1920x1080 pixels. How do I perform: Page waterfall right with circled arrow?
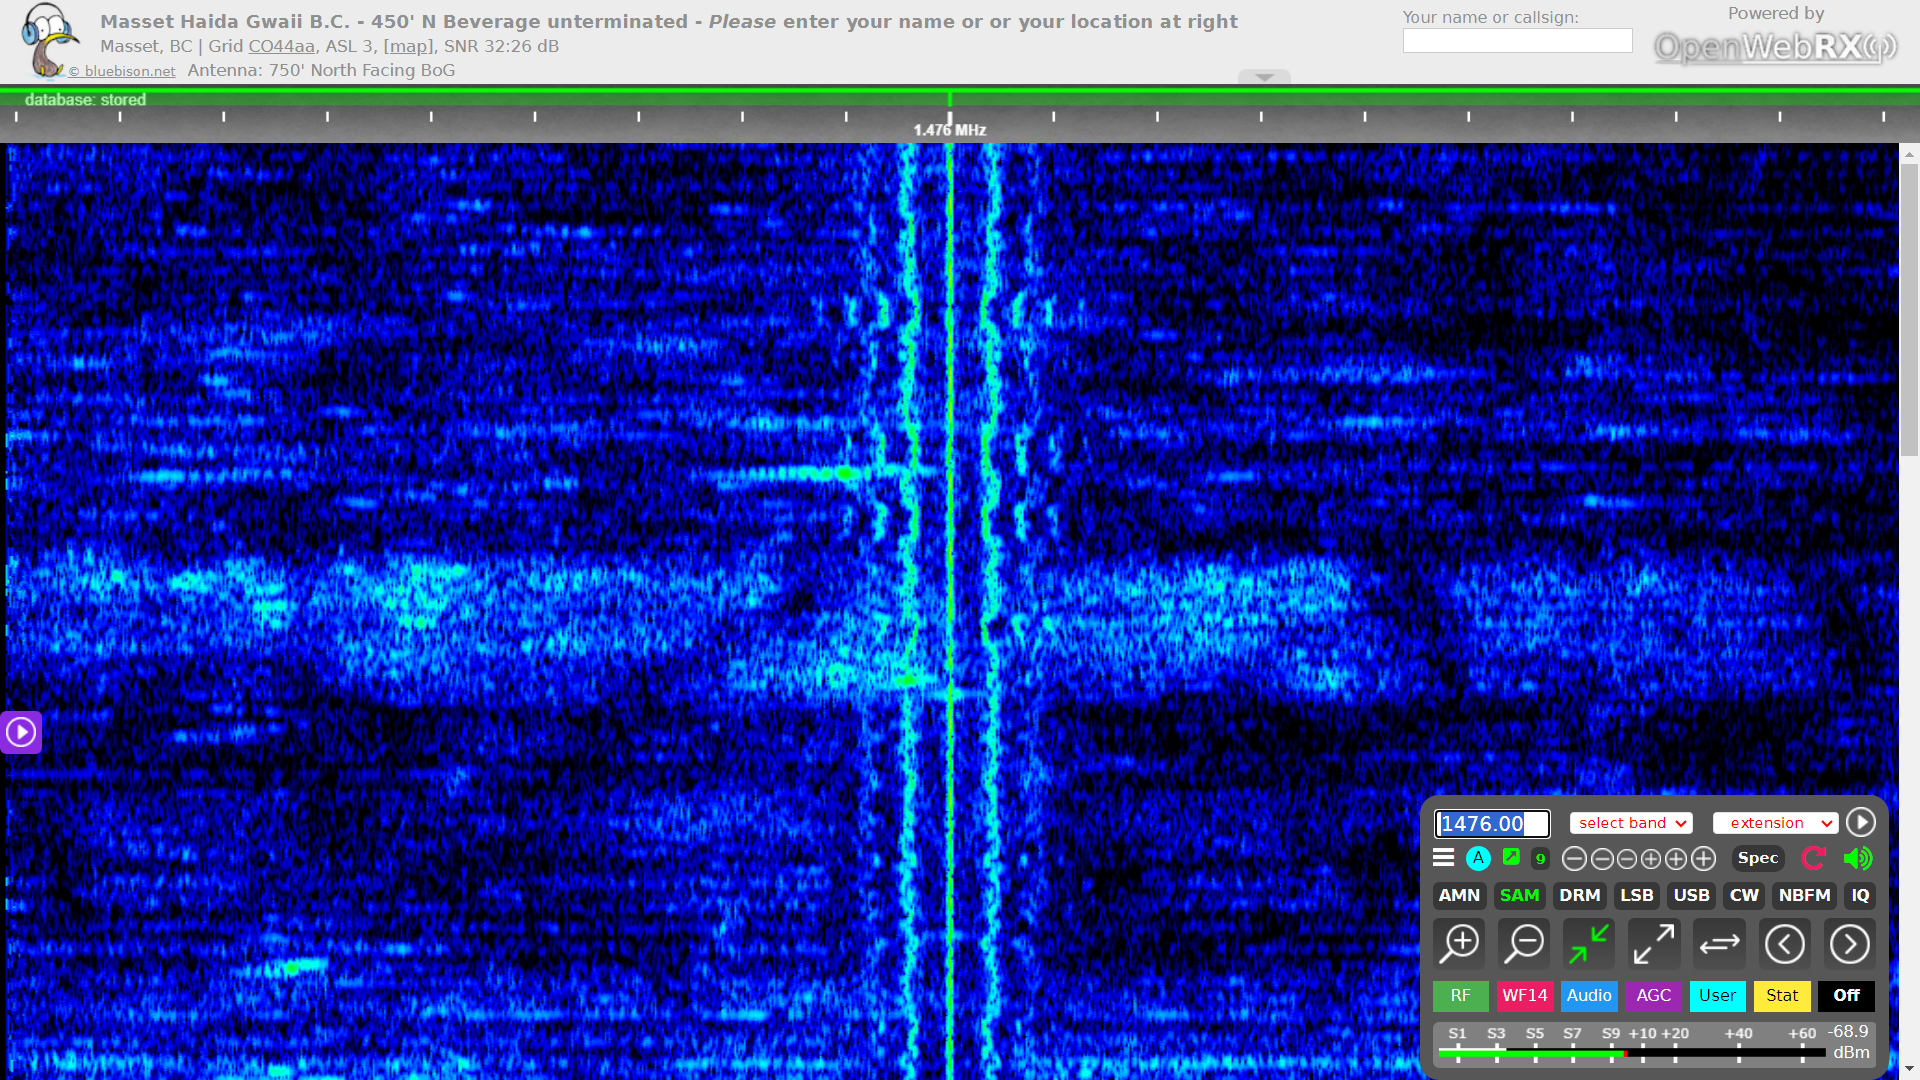coord(1849,943)
